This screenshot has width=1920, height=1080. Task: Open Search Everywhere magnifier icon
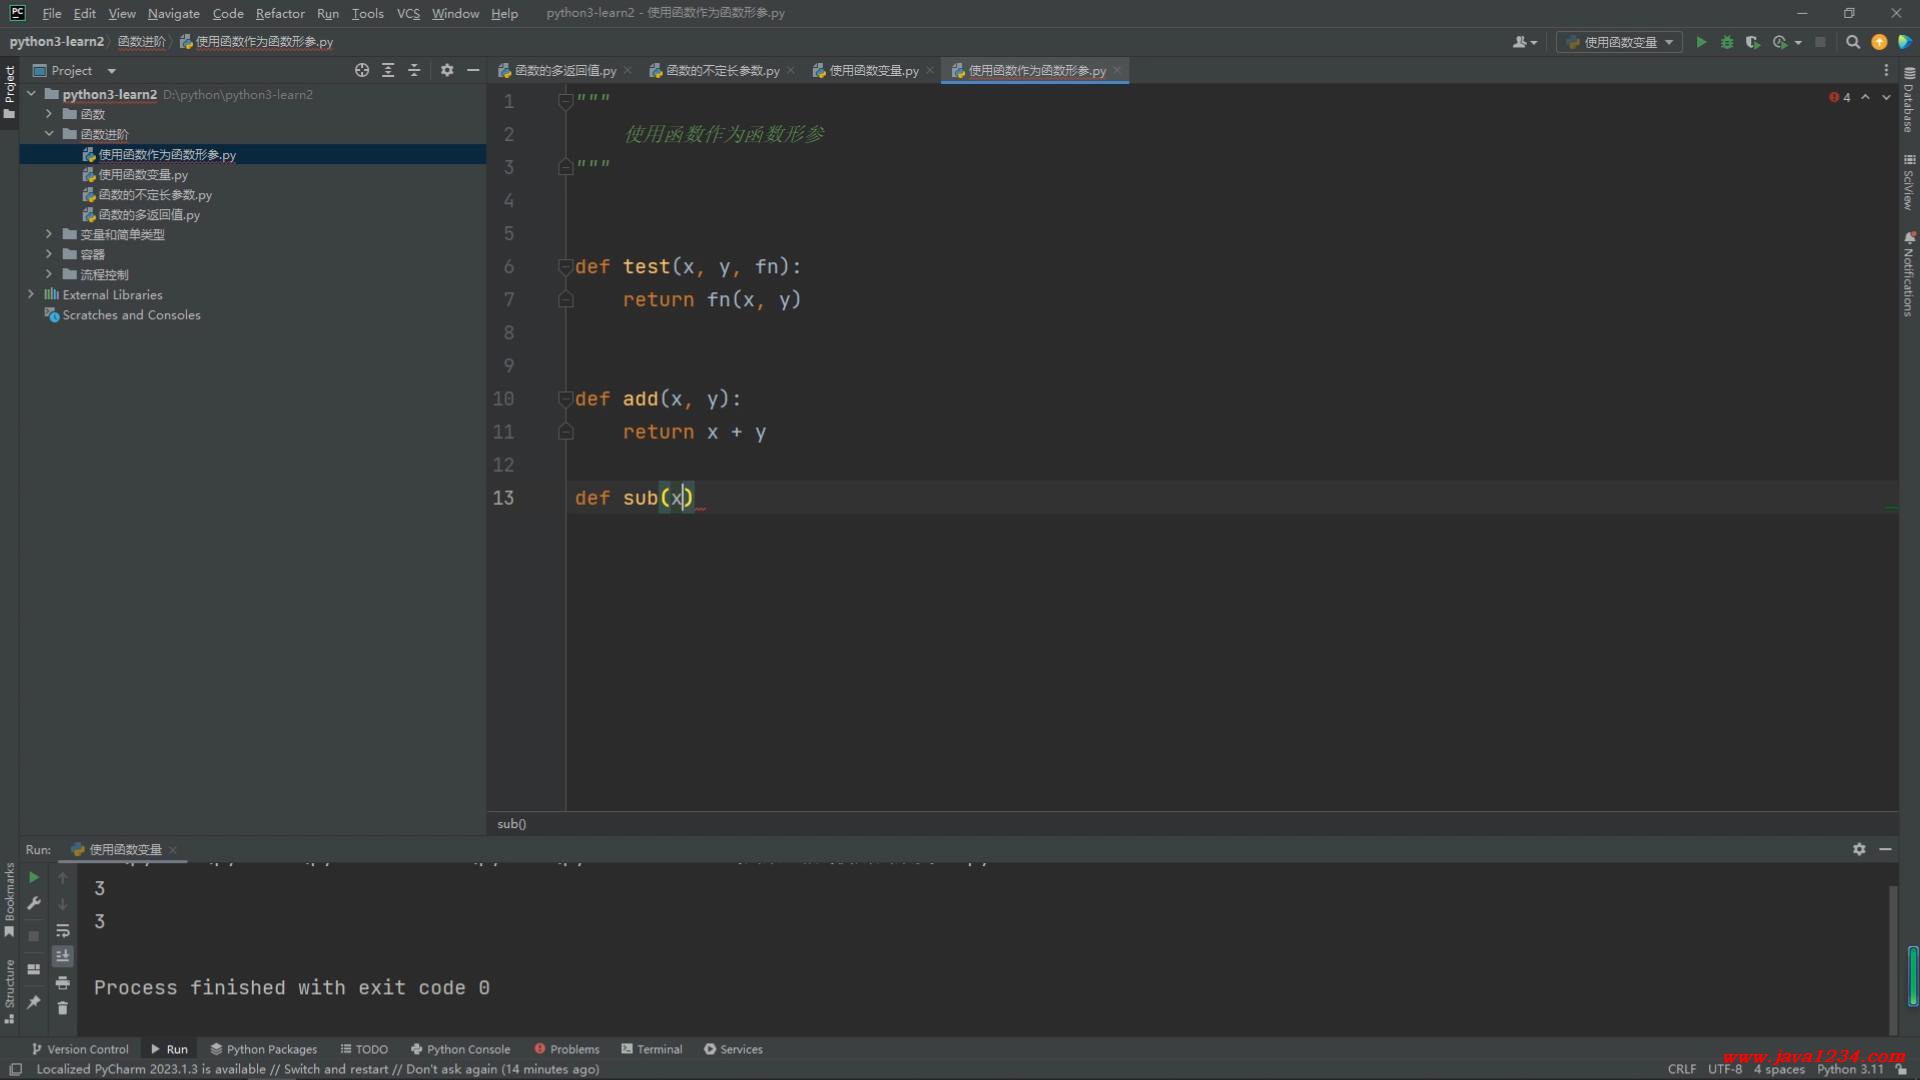1853,42
